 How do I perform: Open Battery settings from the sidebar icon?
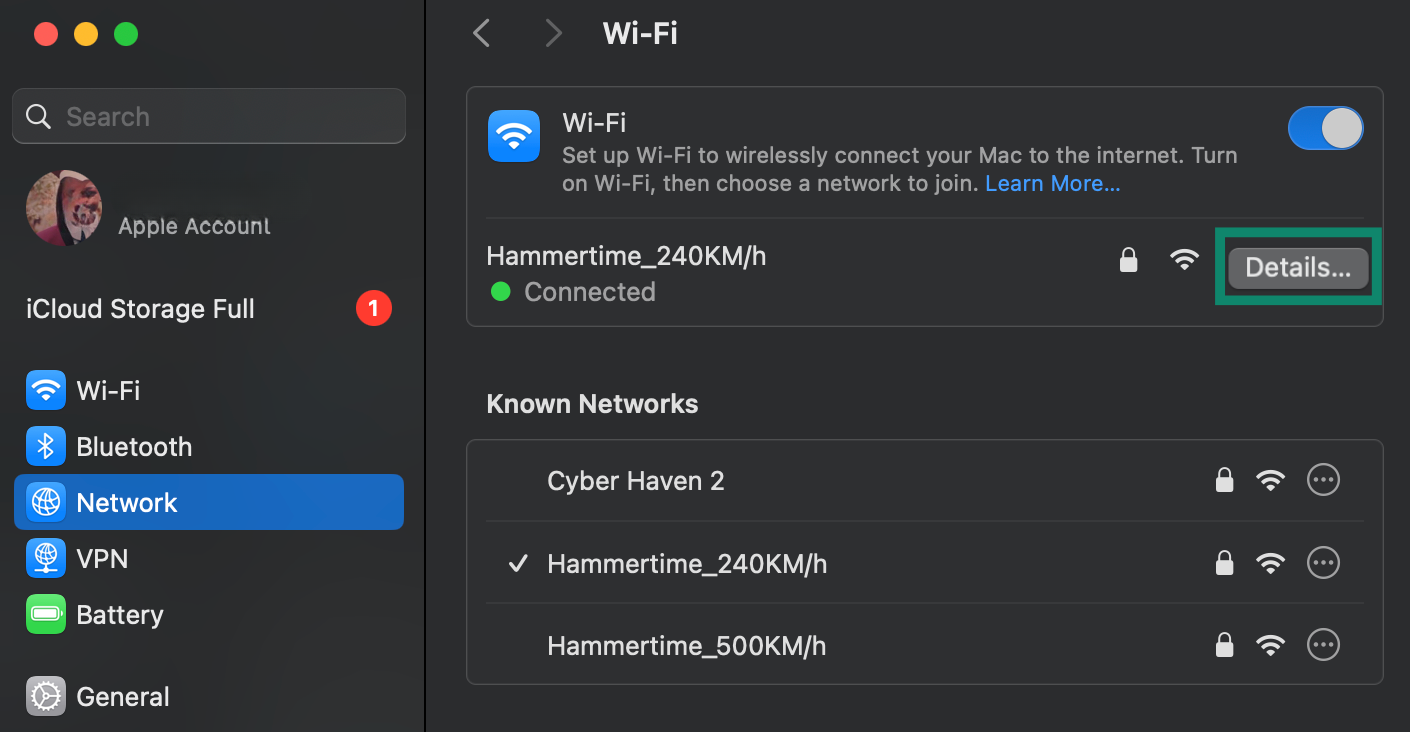45,614
